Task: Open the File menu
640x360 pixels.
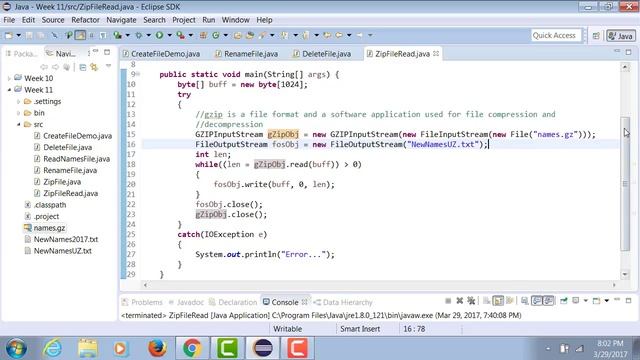Action: point(9,20)
